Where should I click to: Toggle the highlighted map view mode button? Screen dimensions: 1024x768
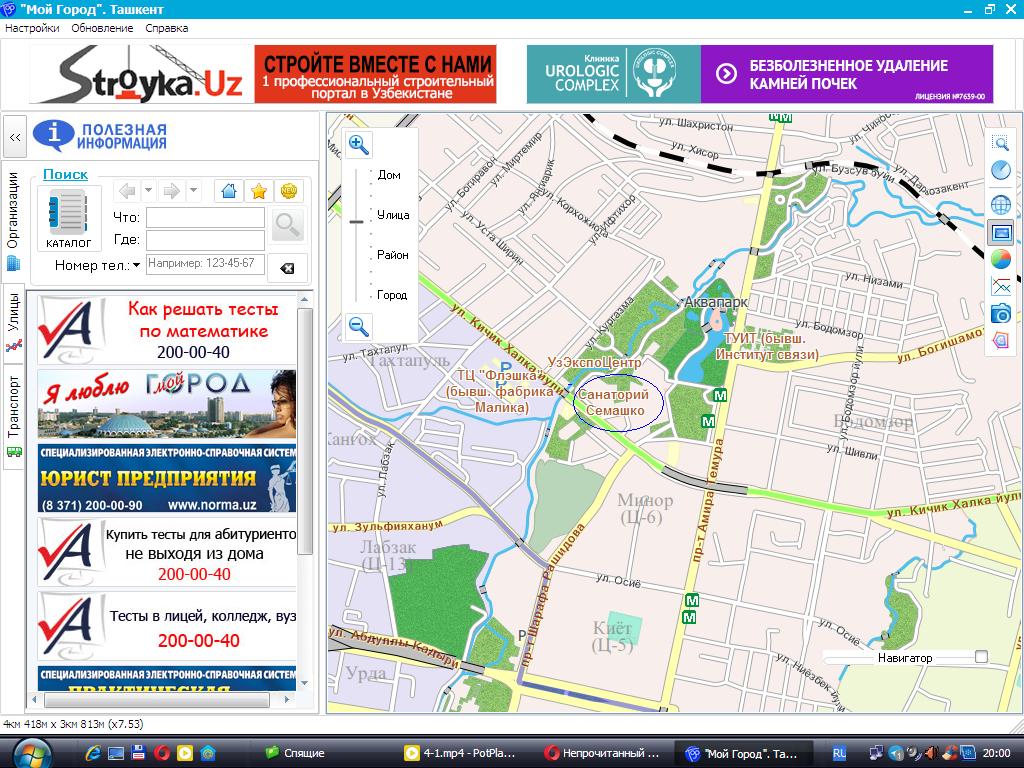1000,233
